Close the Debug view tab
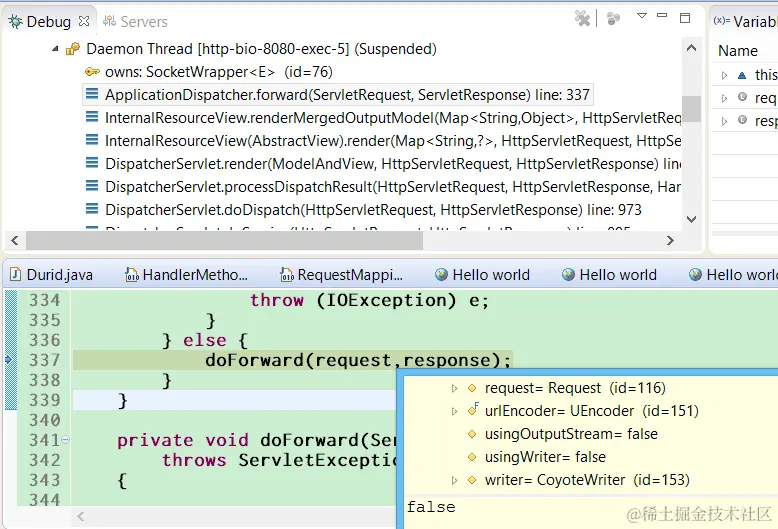The height and width of the screenshot is (529, 778). (84, 21)
